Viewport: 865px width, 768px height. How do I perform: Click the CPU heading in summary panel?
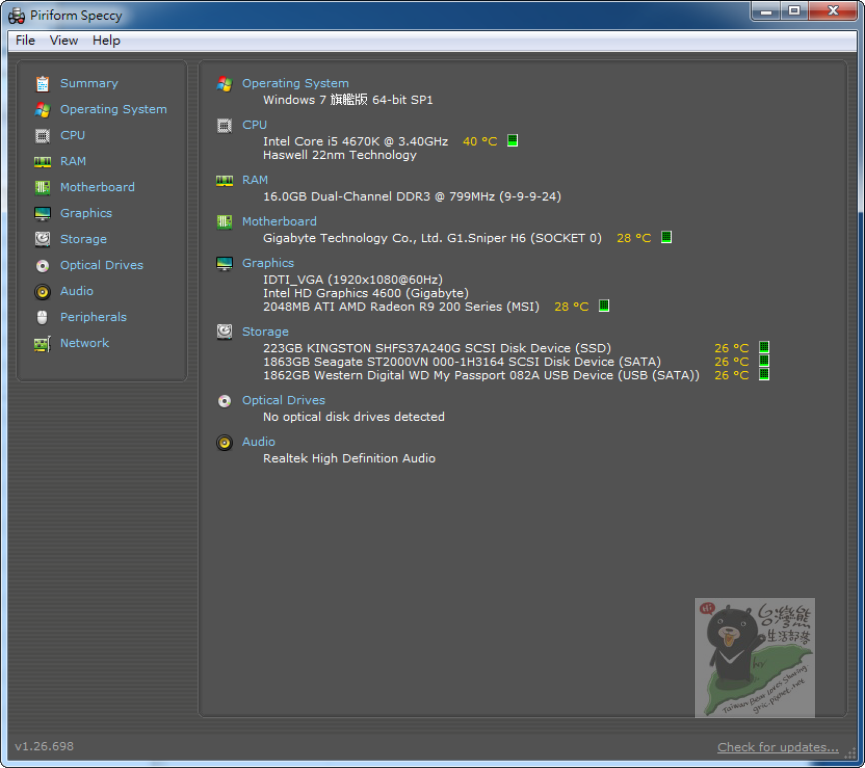click(x=254, y=125)
